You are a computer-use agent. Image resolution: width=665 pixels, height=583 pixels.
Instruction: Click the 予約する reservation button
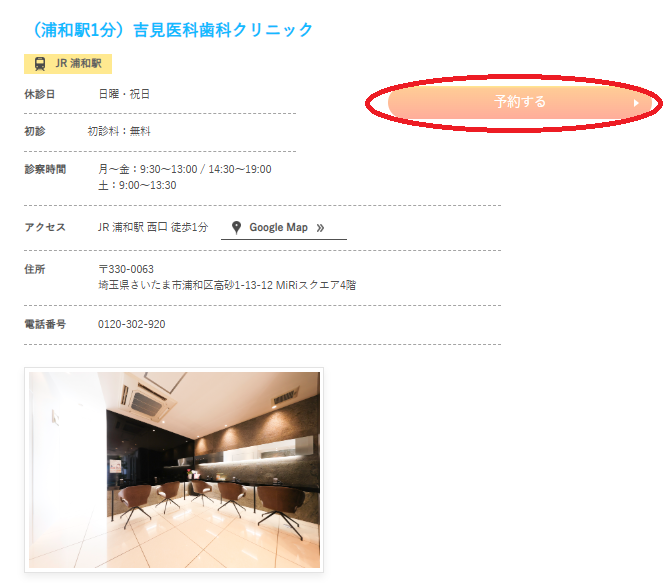click(x=520, y=102)
